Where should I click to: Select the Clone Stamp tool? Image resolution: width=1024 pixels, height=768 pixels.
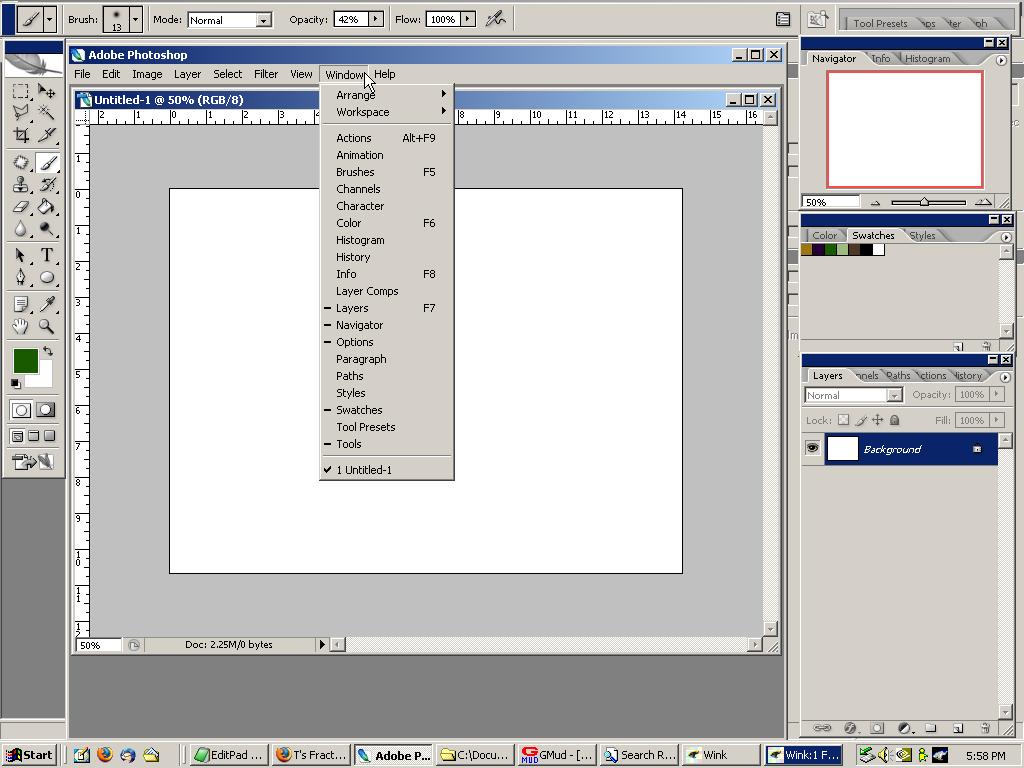[22, 183]
